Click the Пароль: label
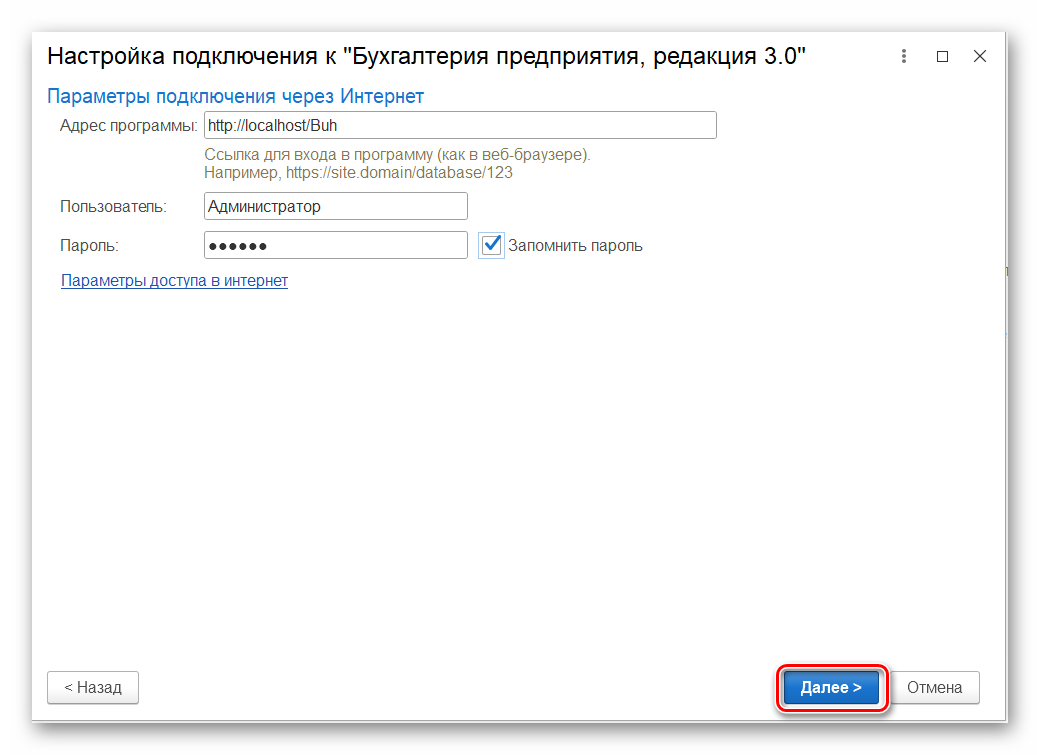Viewport: 1040px width, 755px height. point(89,245)
